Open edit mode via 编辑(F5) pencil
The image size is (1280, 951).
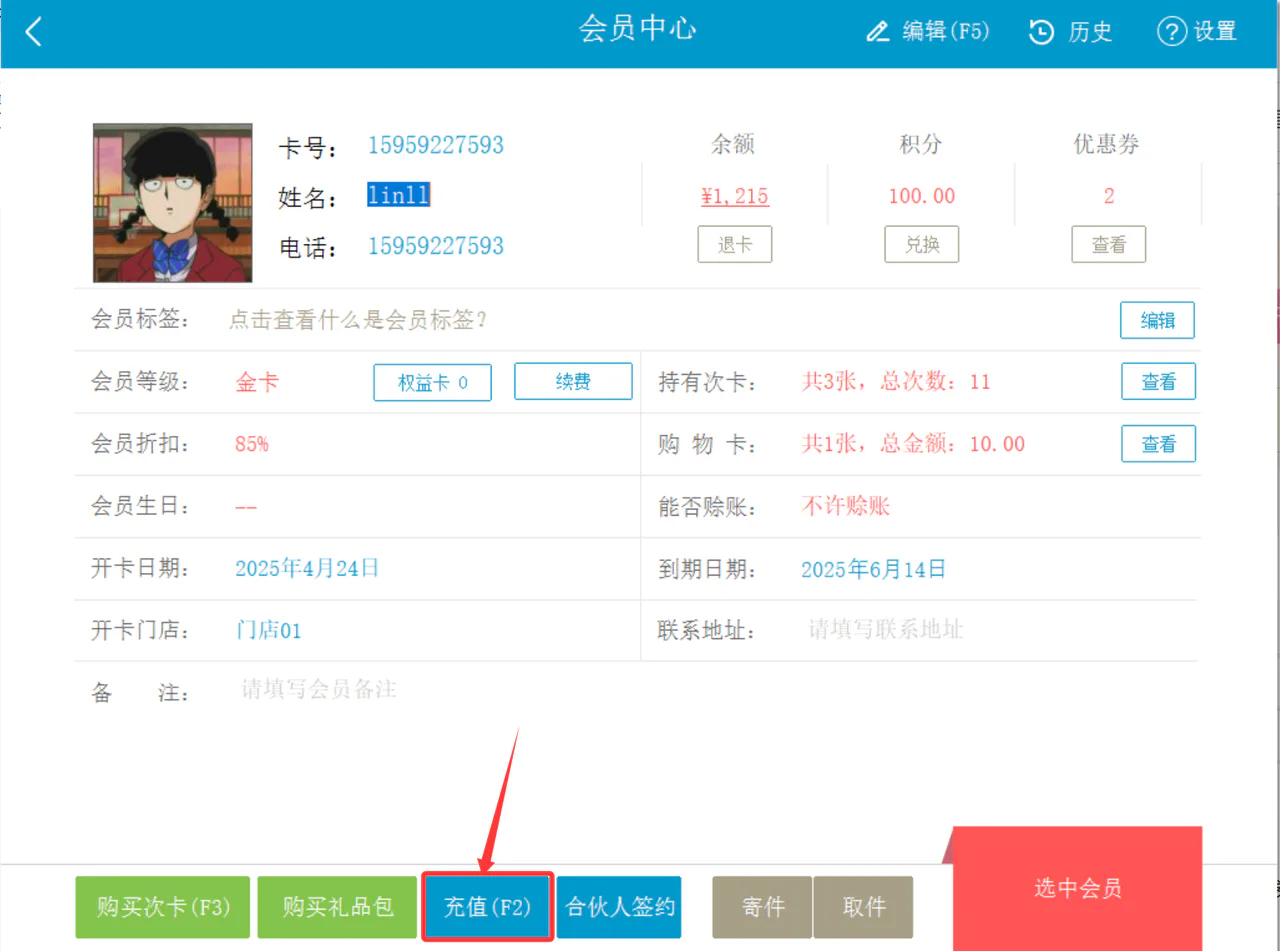927,31
